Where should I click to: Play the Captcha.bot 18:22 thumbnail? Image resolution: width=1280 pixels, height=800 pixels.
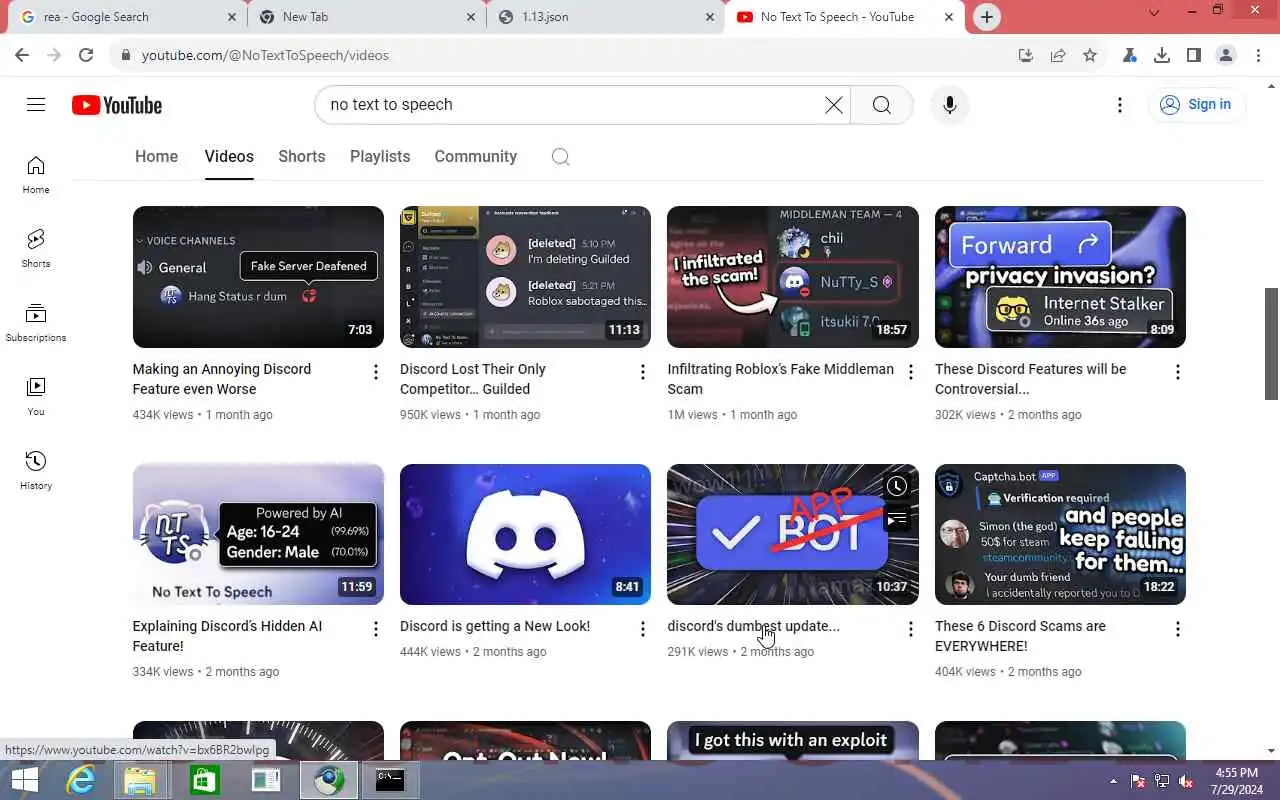[1060, 534]
